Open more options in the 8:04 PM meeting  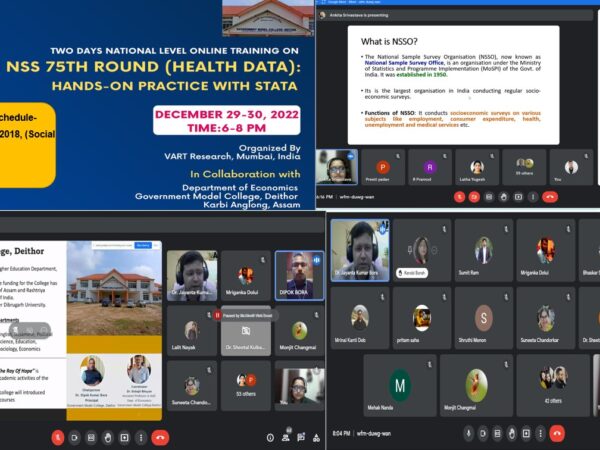tap(540, 433)
